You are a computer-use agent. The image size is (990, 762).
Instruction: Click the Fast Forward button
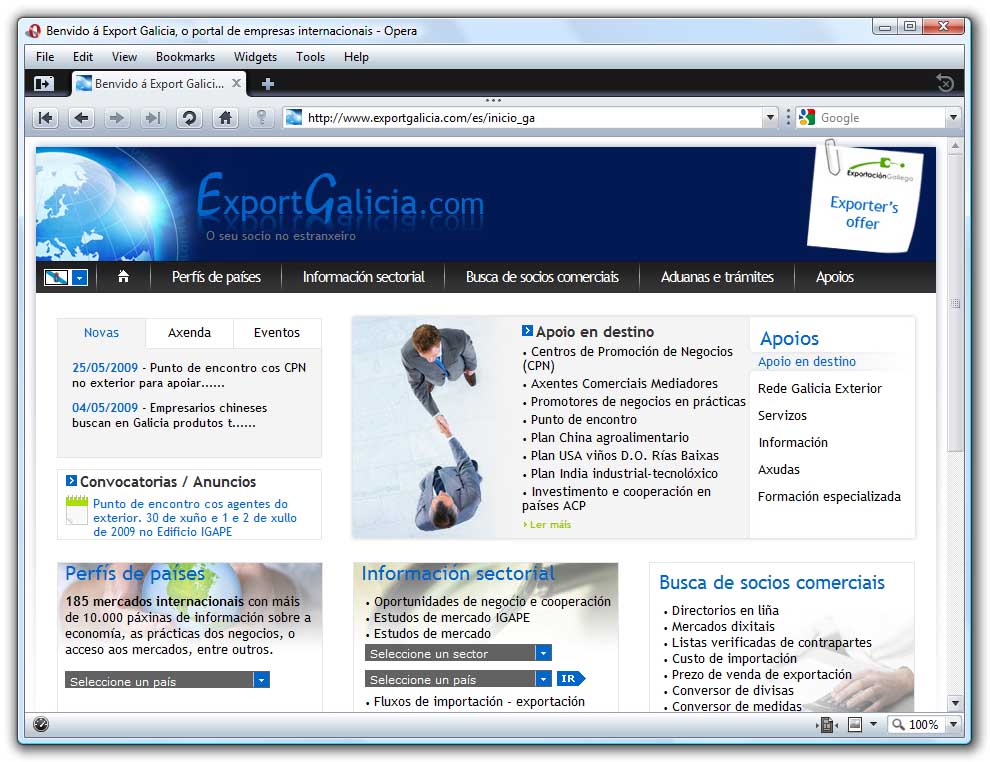click(153, 117)
